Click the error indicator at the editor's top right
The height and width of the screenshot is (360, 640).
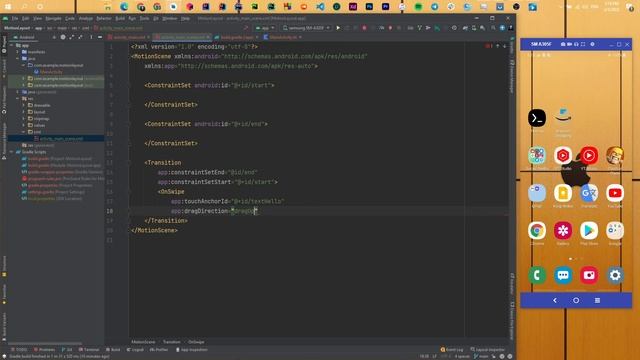click(489, 46)
